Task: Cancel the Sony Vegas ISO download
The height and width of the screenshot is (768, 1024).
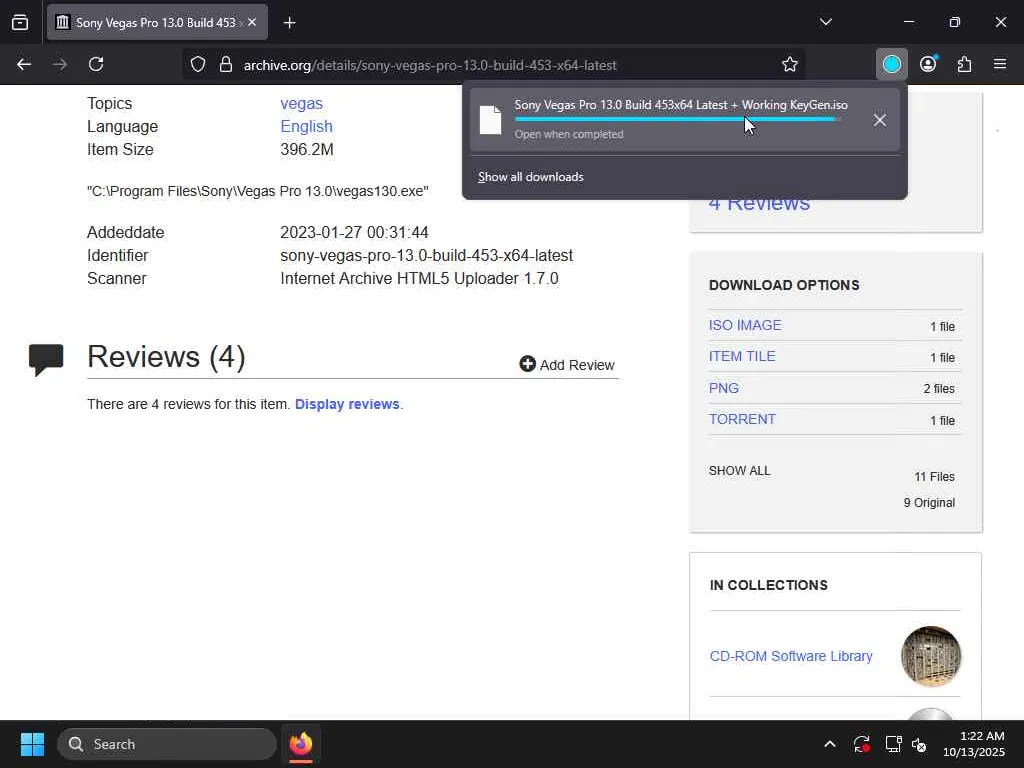Action: pyautogui.click(x=880, y=120)
